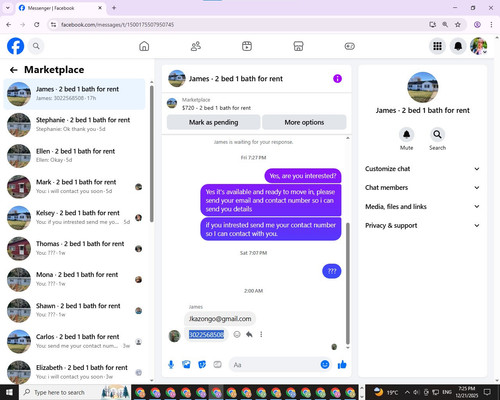500x400 pixels.
Task: Open Stephanie - 2 bed 1 bath conversation
Action: pyautogui.click(x=74, y=125)
